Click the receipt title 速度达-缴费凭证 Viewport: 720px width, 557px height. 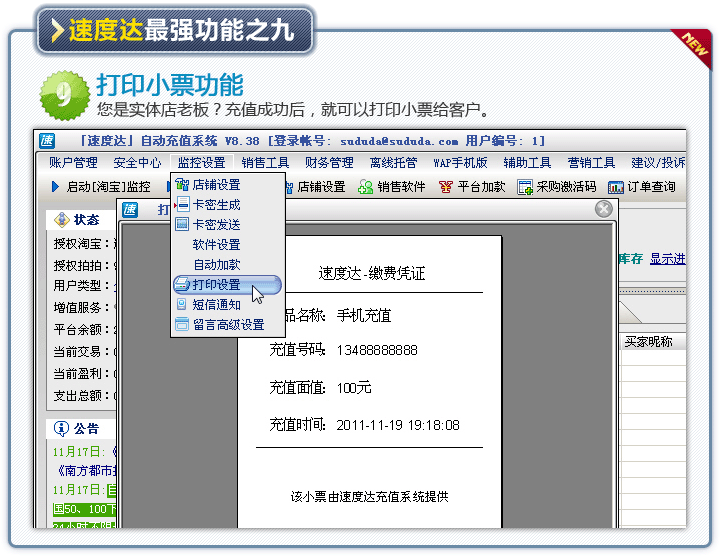(372, 273)
